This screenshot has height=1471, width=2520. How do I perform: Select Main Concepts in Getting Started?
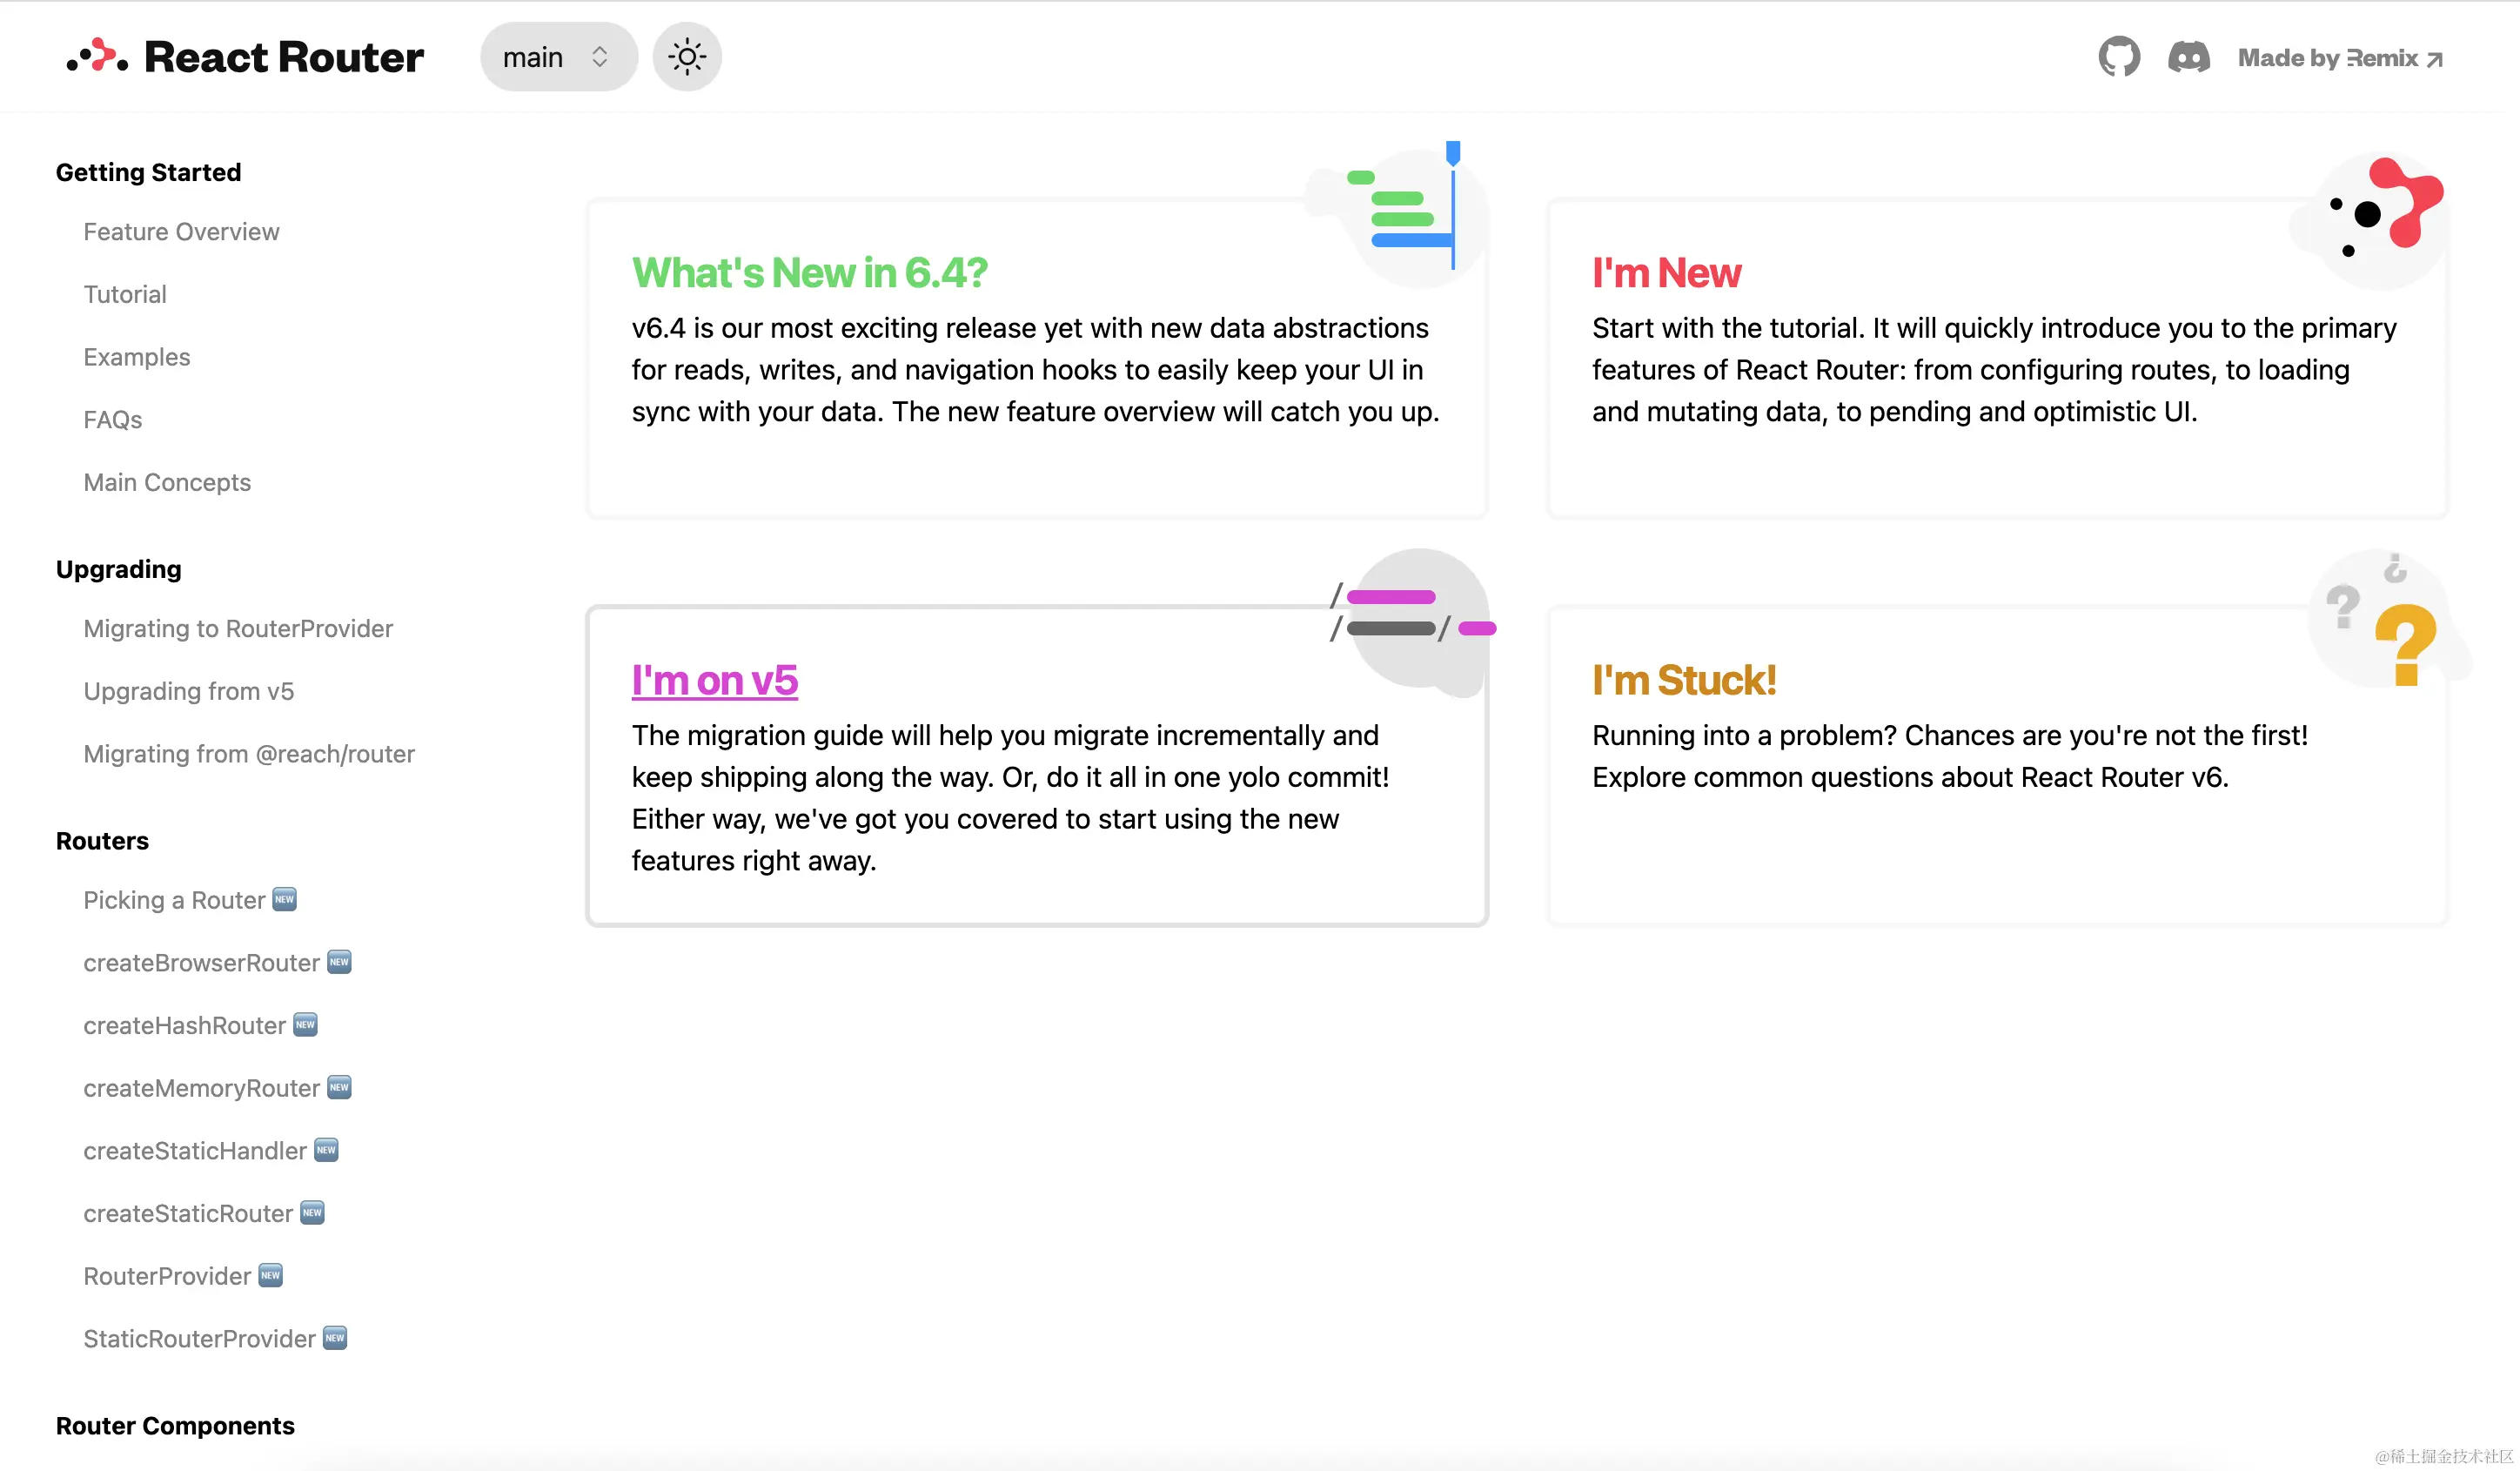coord(167,482)
